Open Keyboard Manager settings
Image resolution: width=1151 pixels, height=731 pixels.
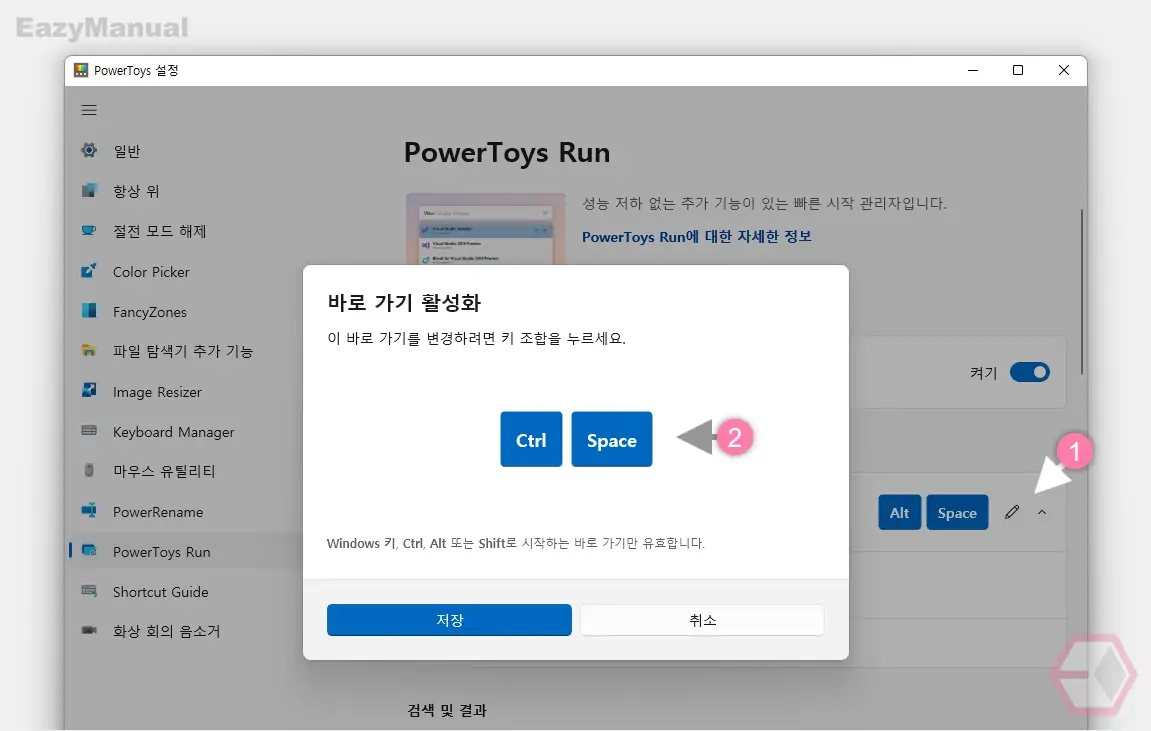tap(173, 432)
